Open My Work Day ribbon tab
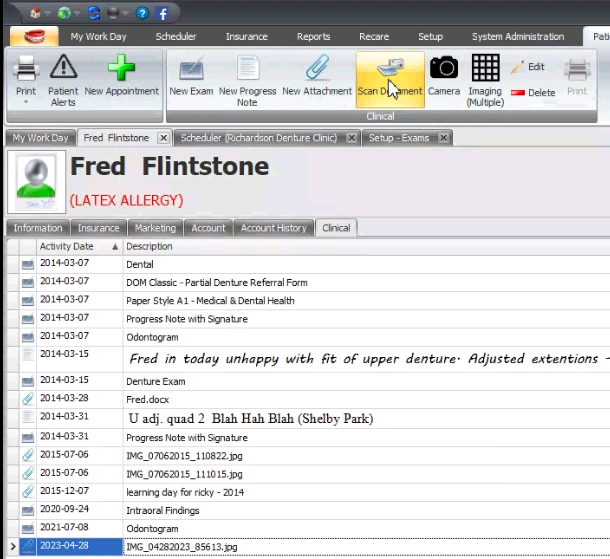This screenshot has height=559, width=610. click(x=98, y=37)
